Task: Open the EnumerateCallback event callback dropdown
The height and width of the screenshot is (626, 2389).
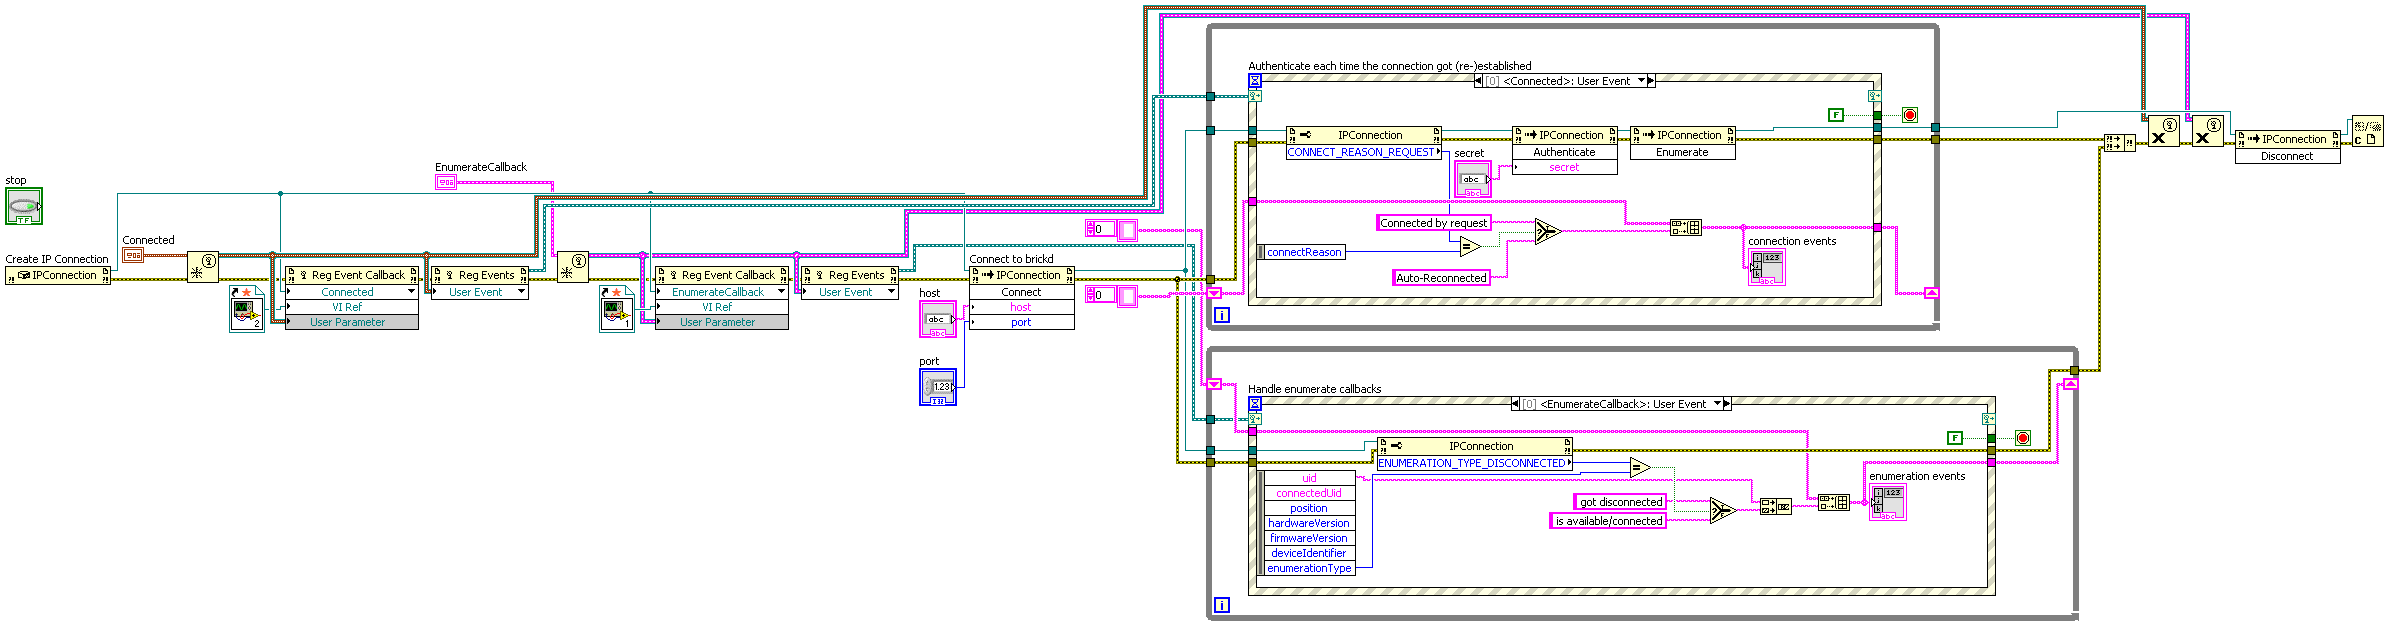Action: coord(781,292)
